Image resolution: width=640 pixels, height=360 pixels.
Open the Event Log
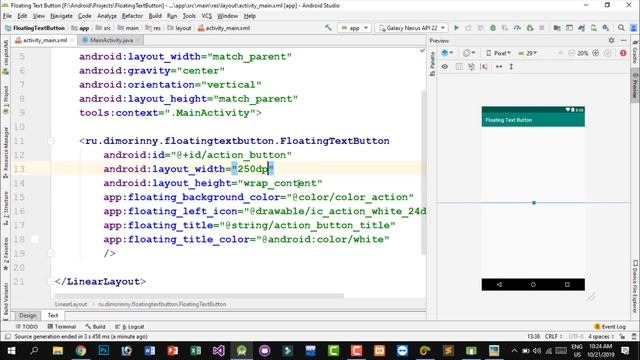tap(610, 327)
